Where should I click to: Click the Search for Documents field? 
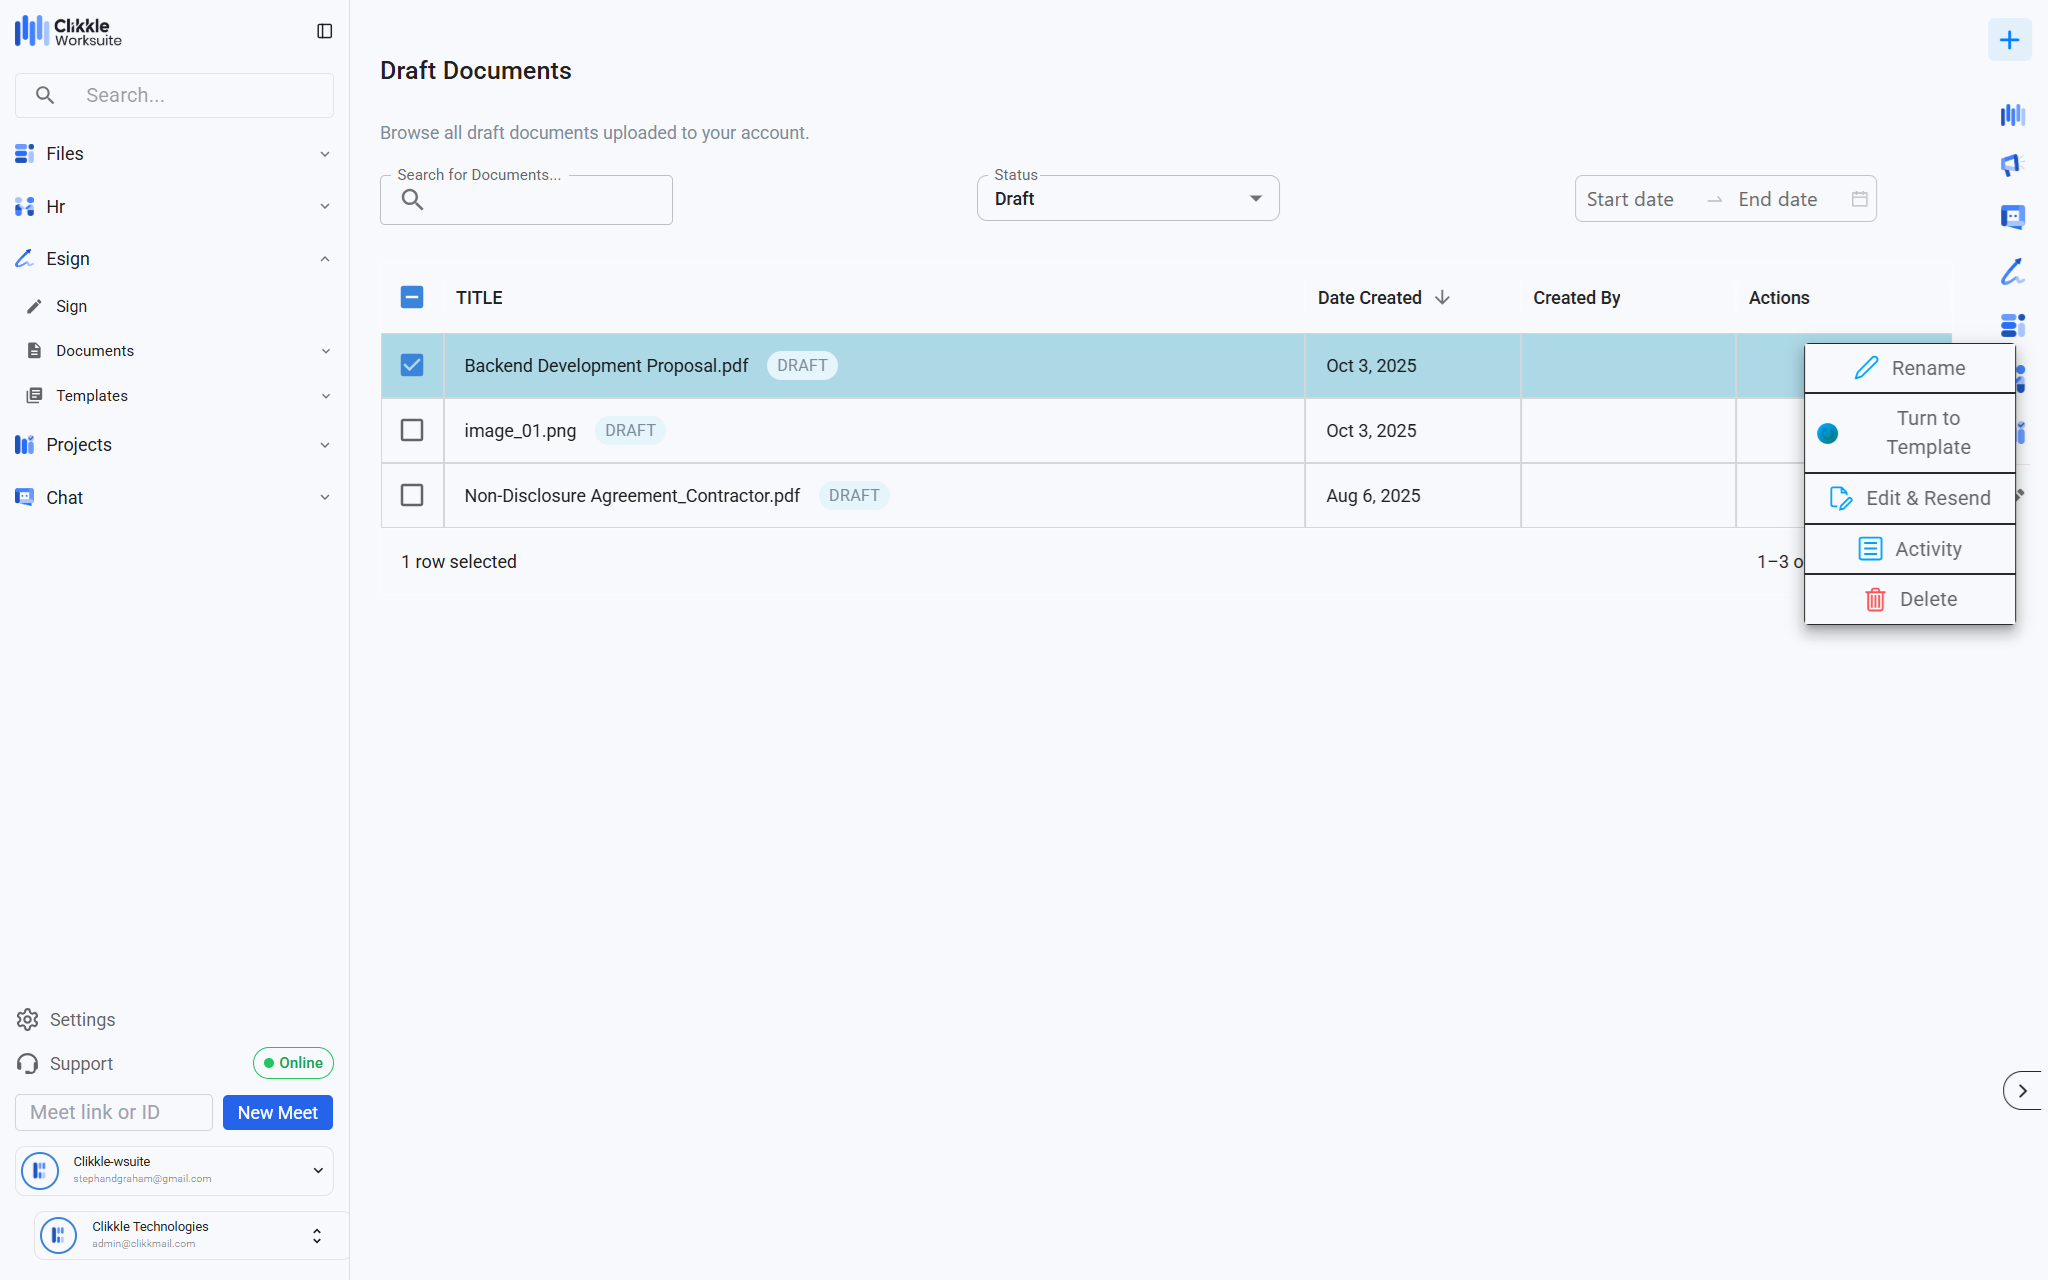(x=540, y=200)
